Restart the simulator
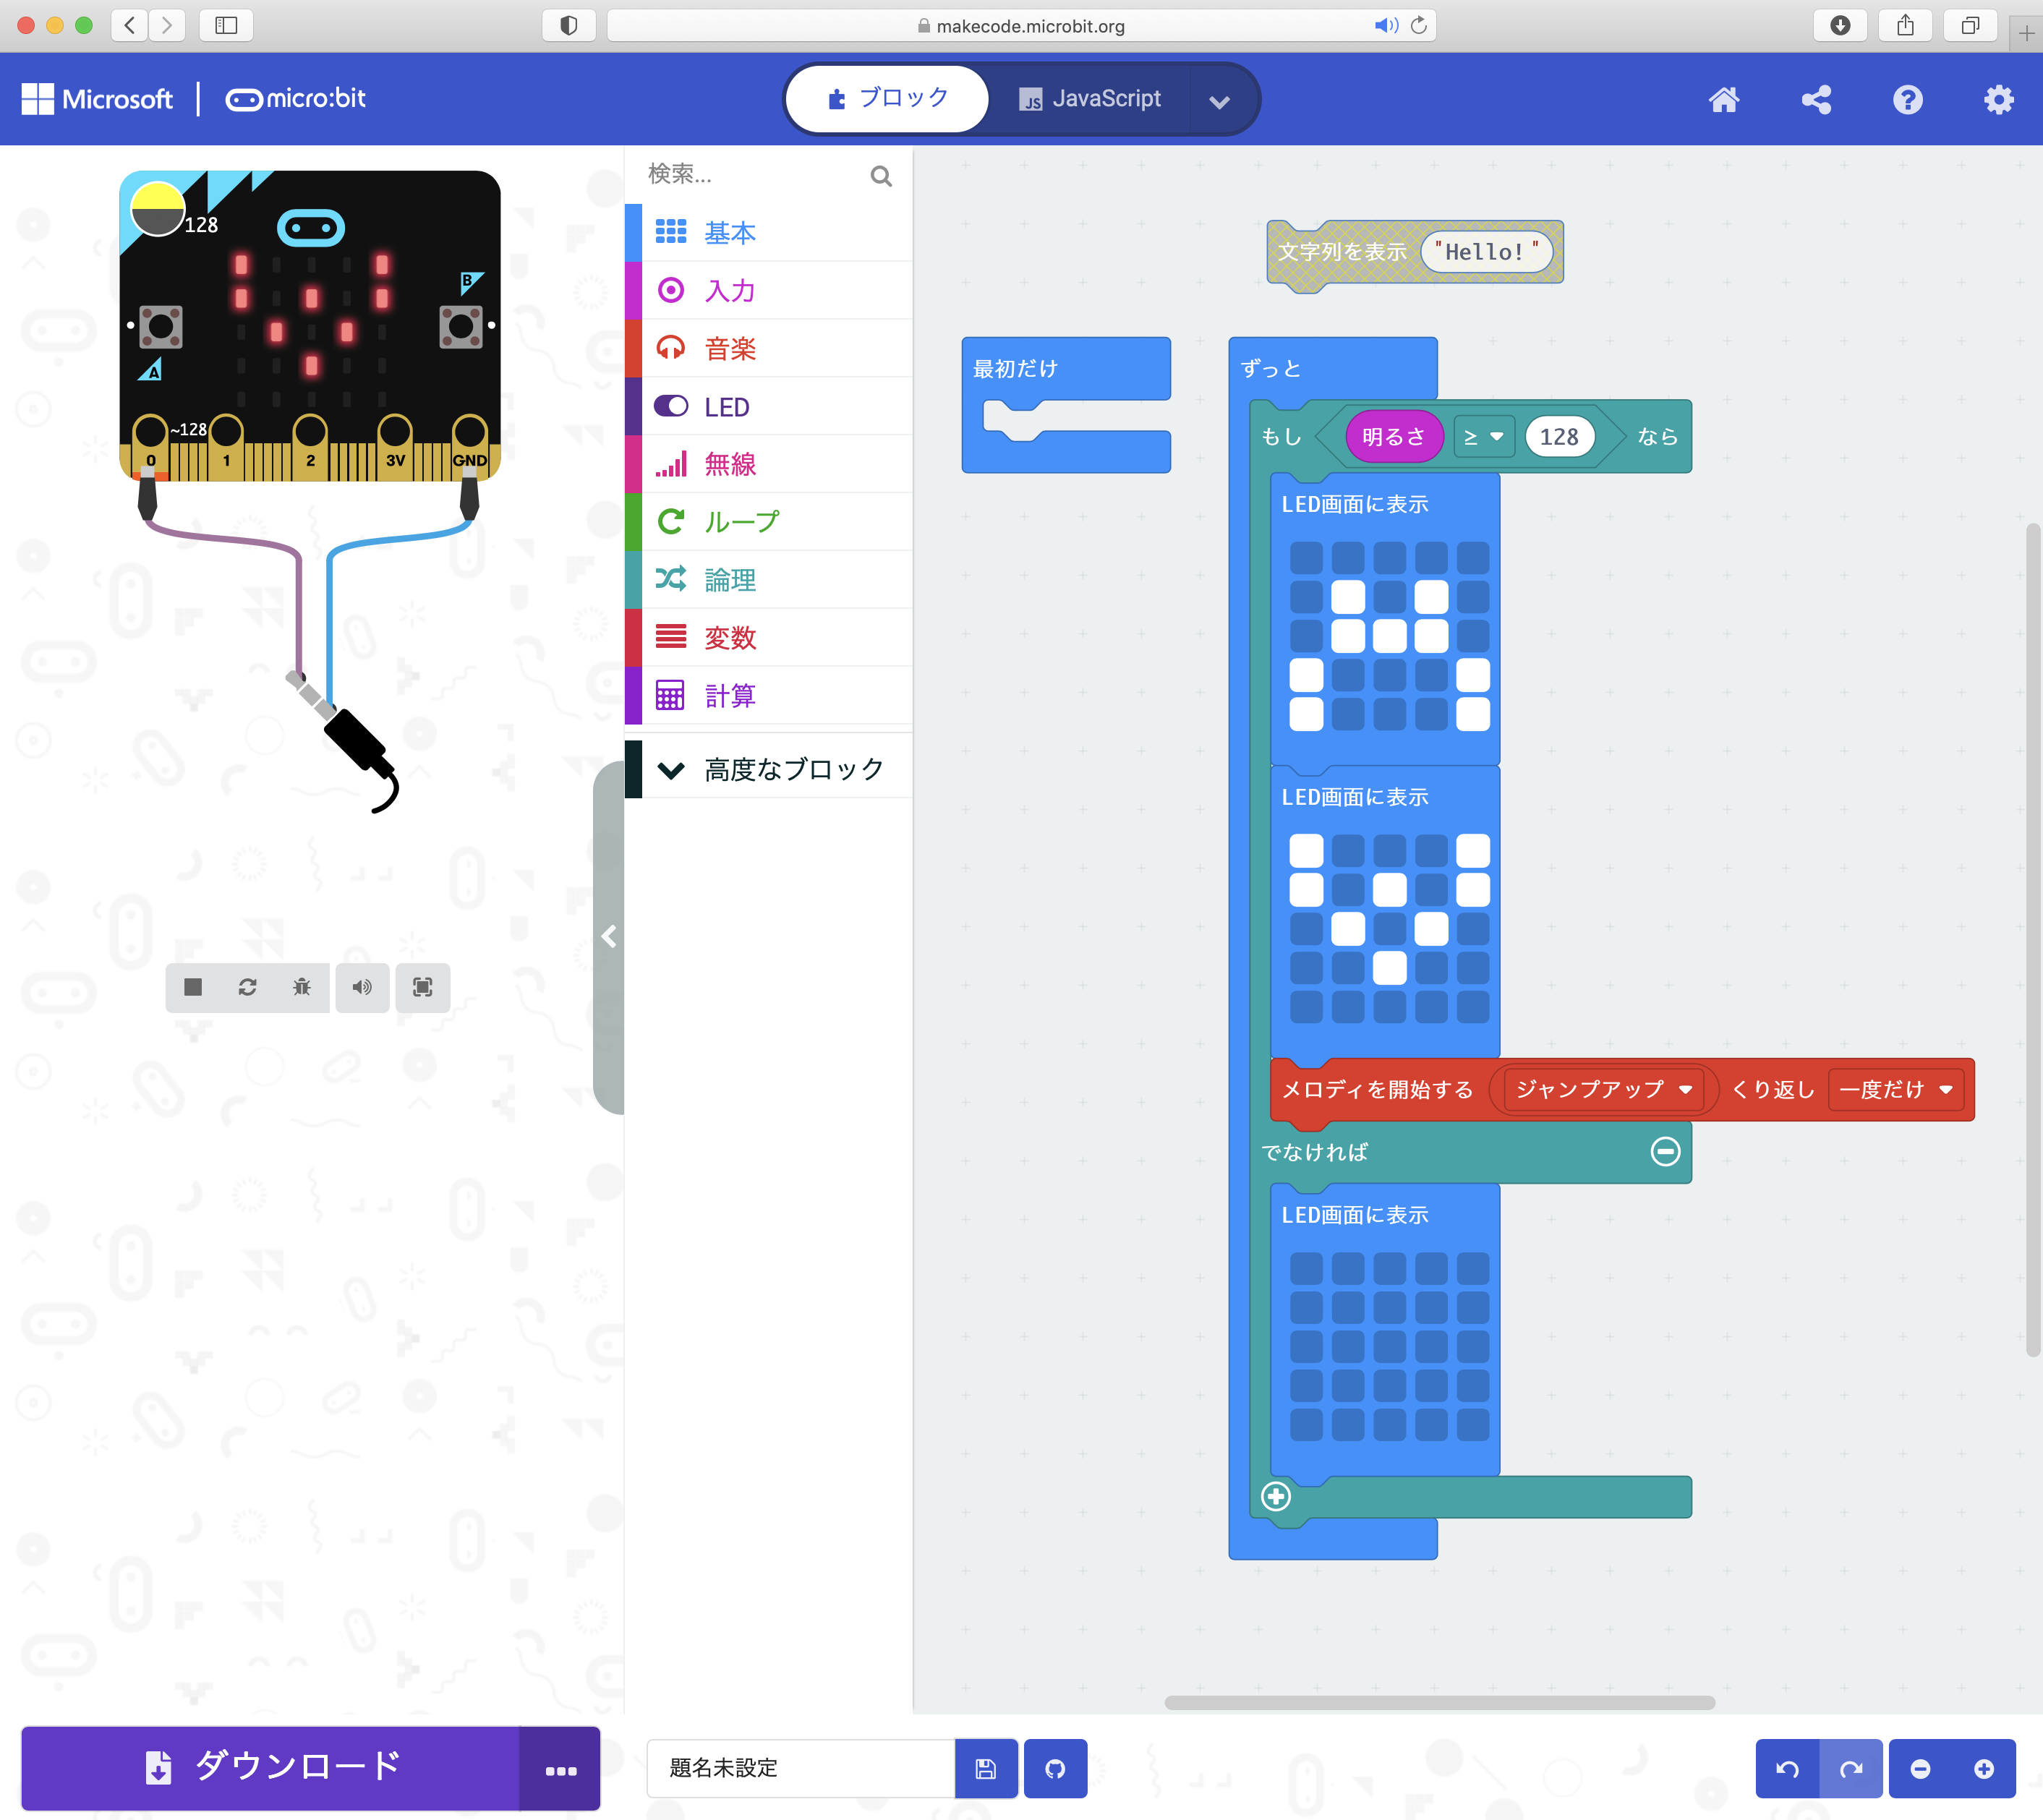This screenshot has height=1820, width=2043. [247, 987]
